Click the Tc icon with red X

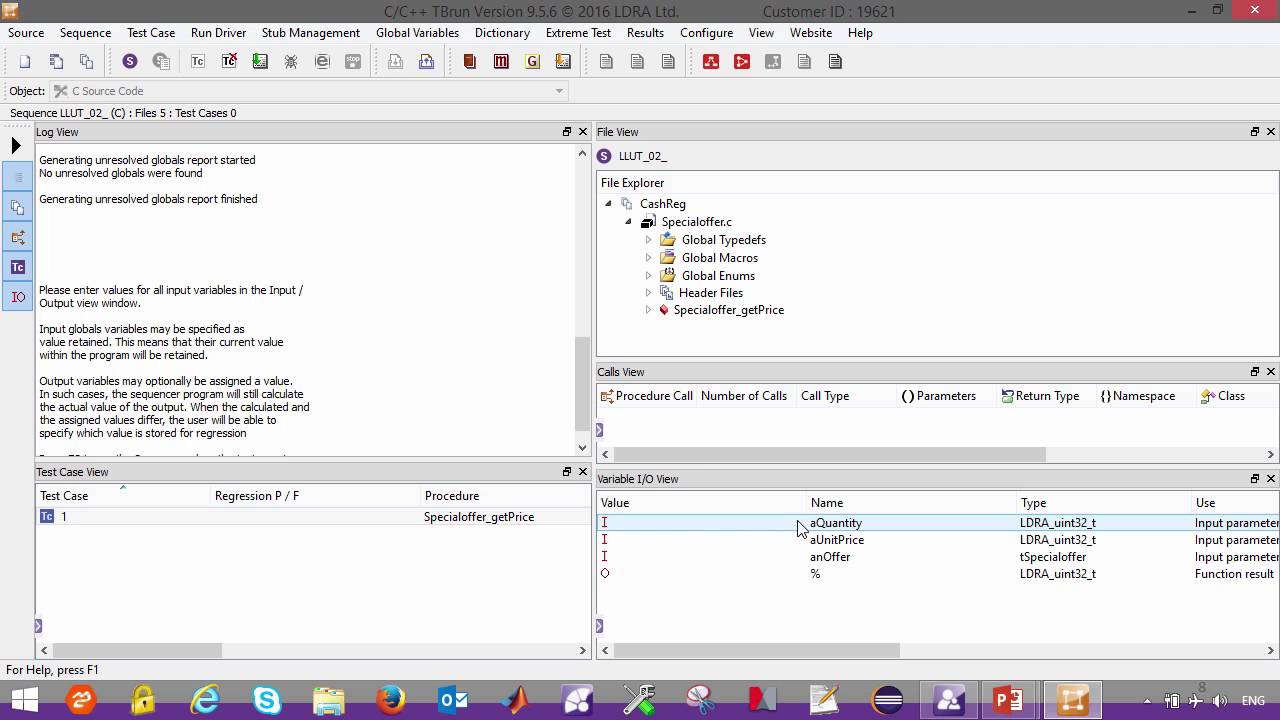point(229,62)
